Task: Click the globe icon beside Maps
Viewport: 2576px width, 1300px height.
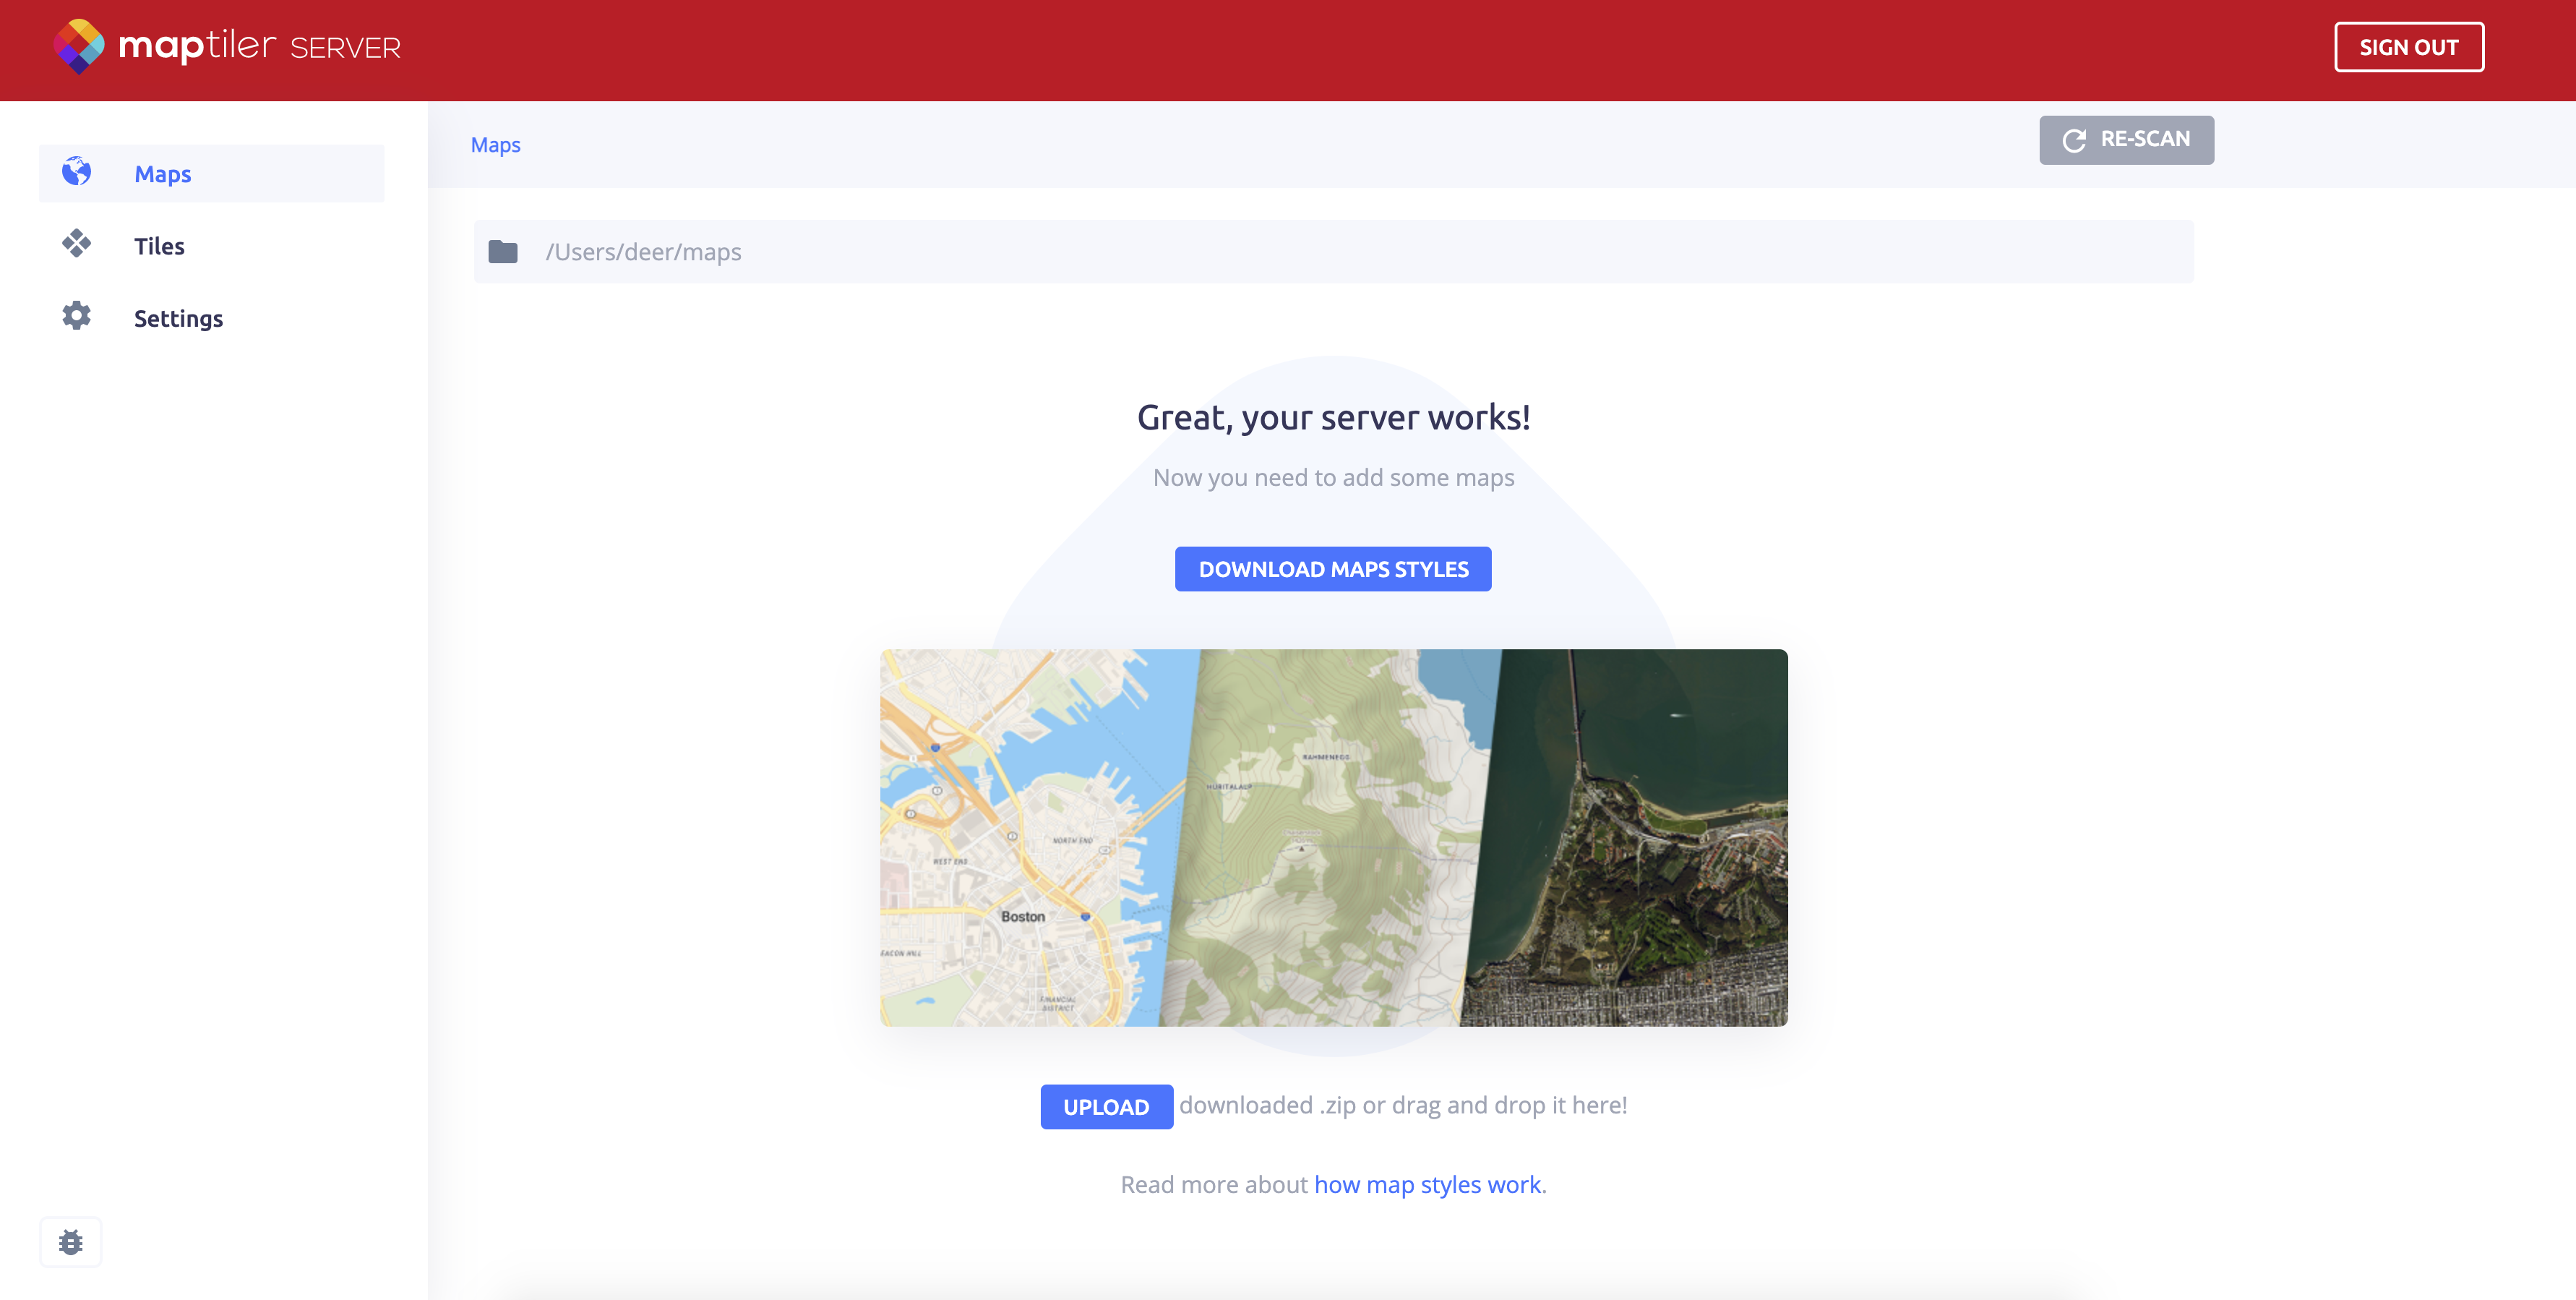Action: pyautogui.click(x=76, y=172)
